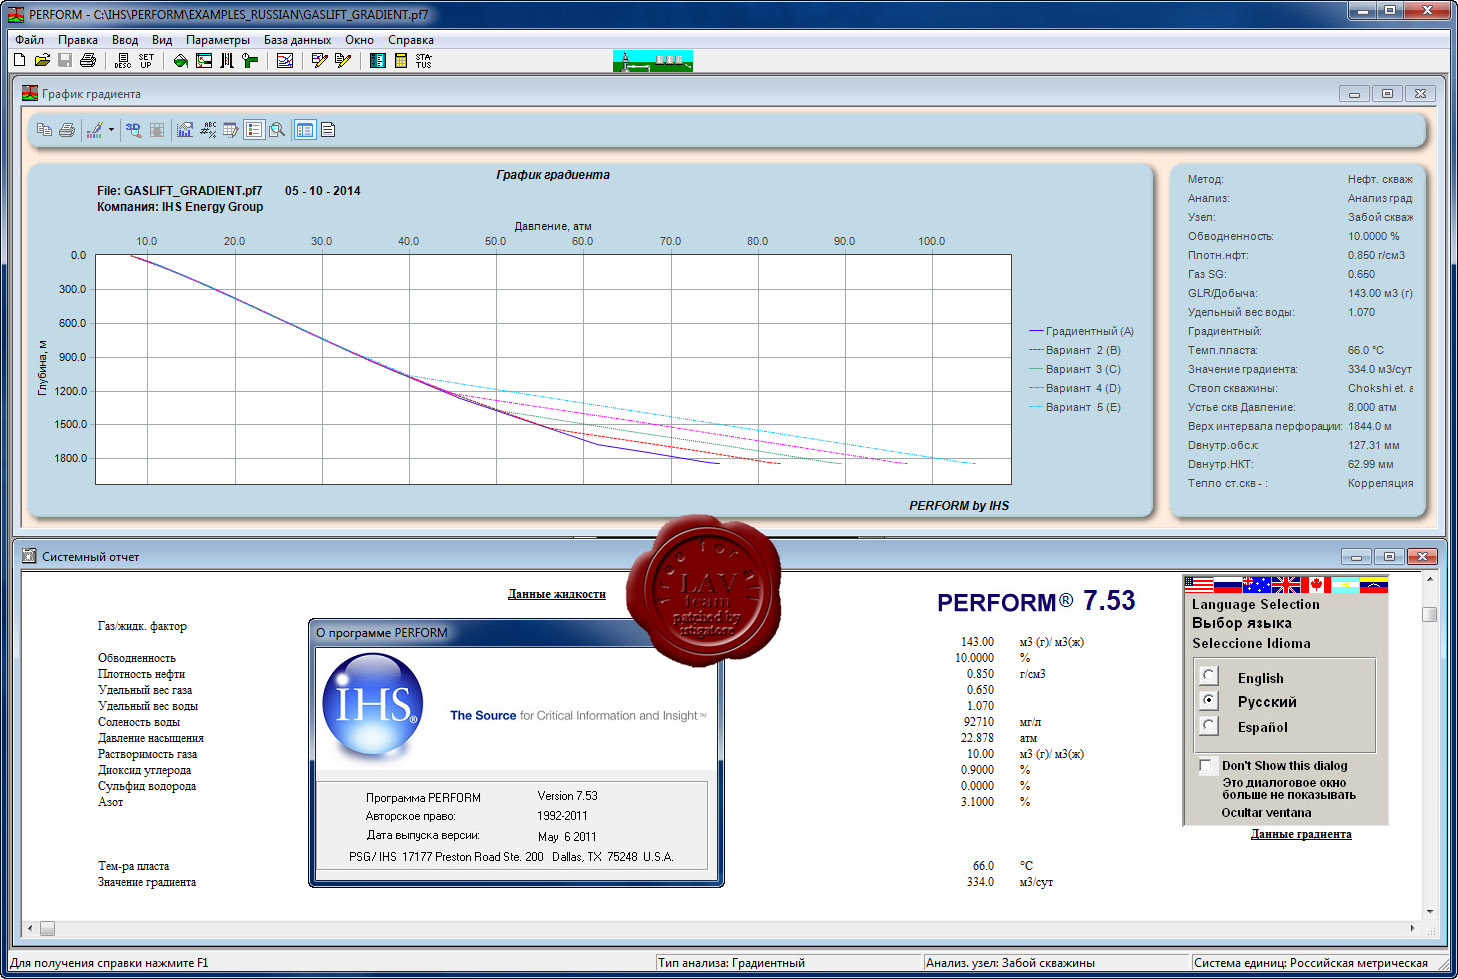Open the Параметры menu
This screenshot has height=979, width=1458.
(x=218, y=40)
